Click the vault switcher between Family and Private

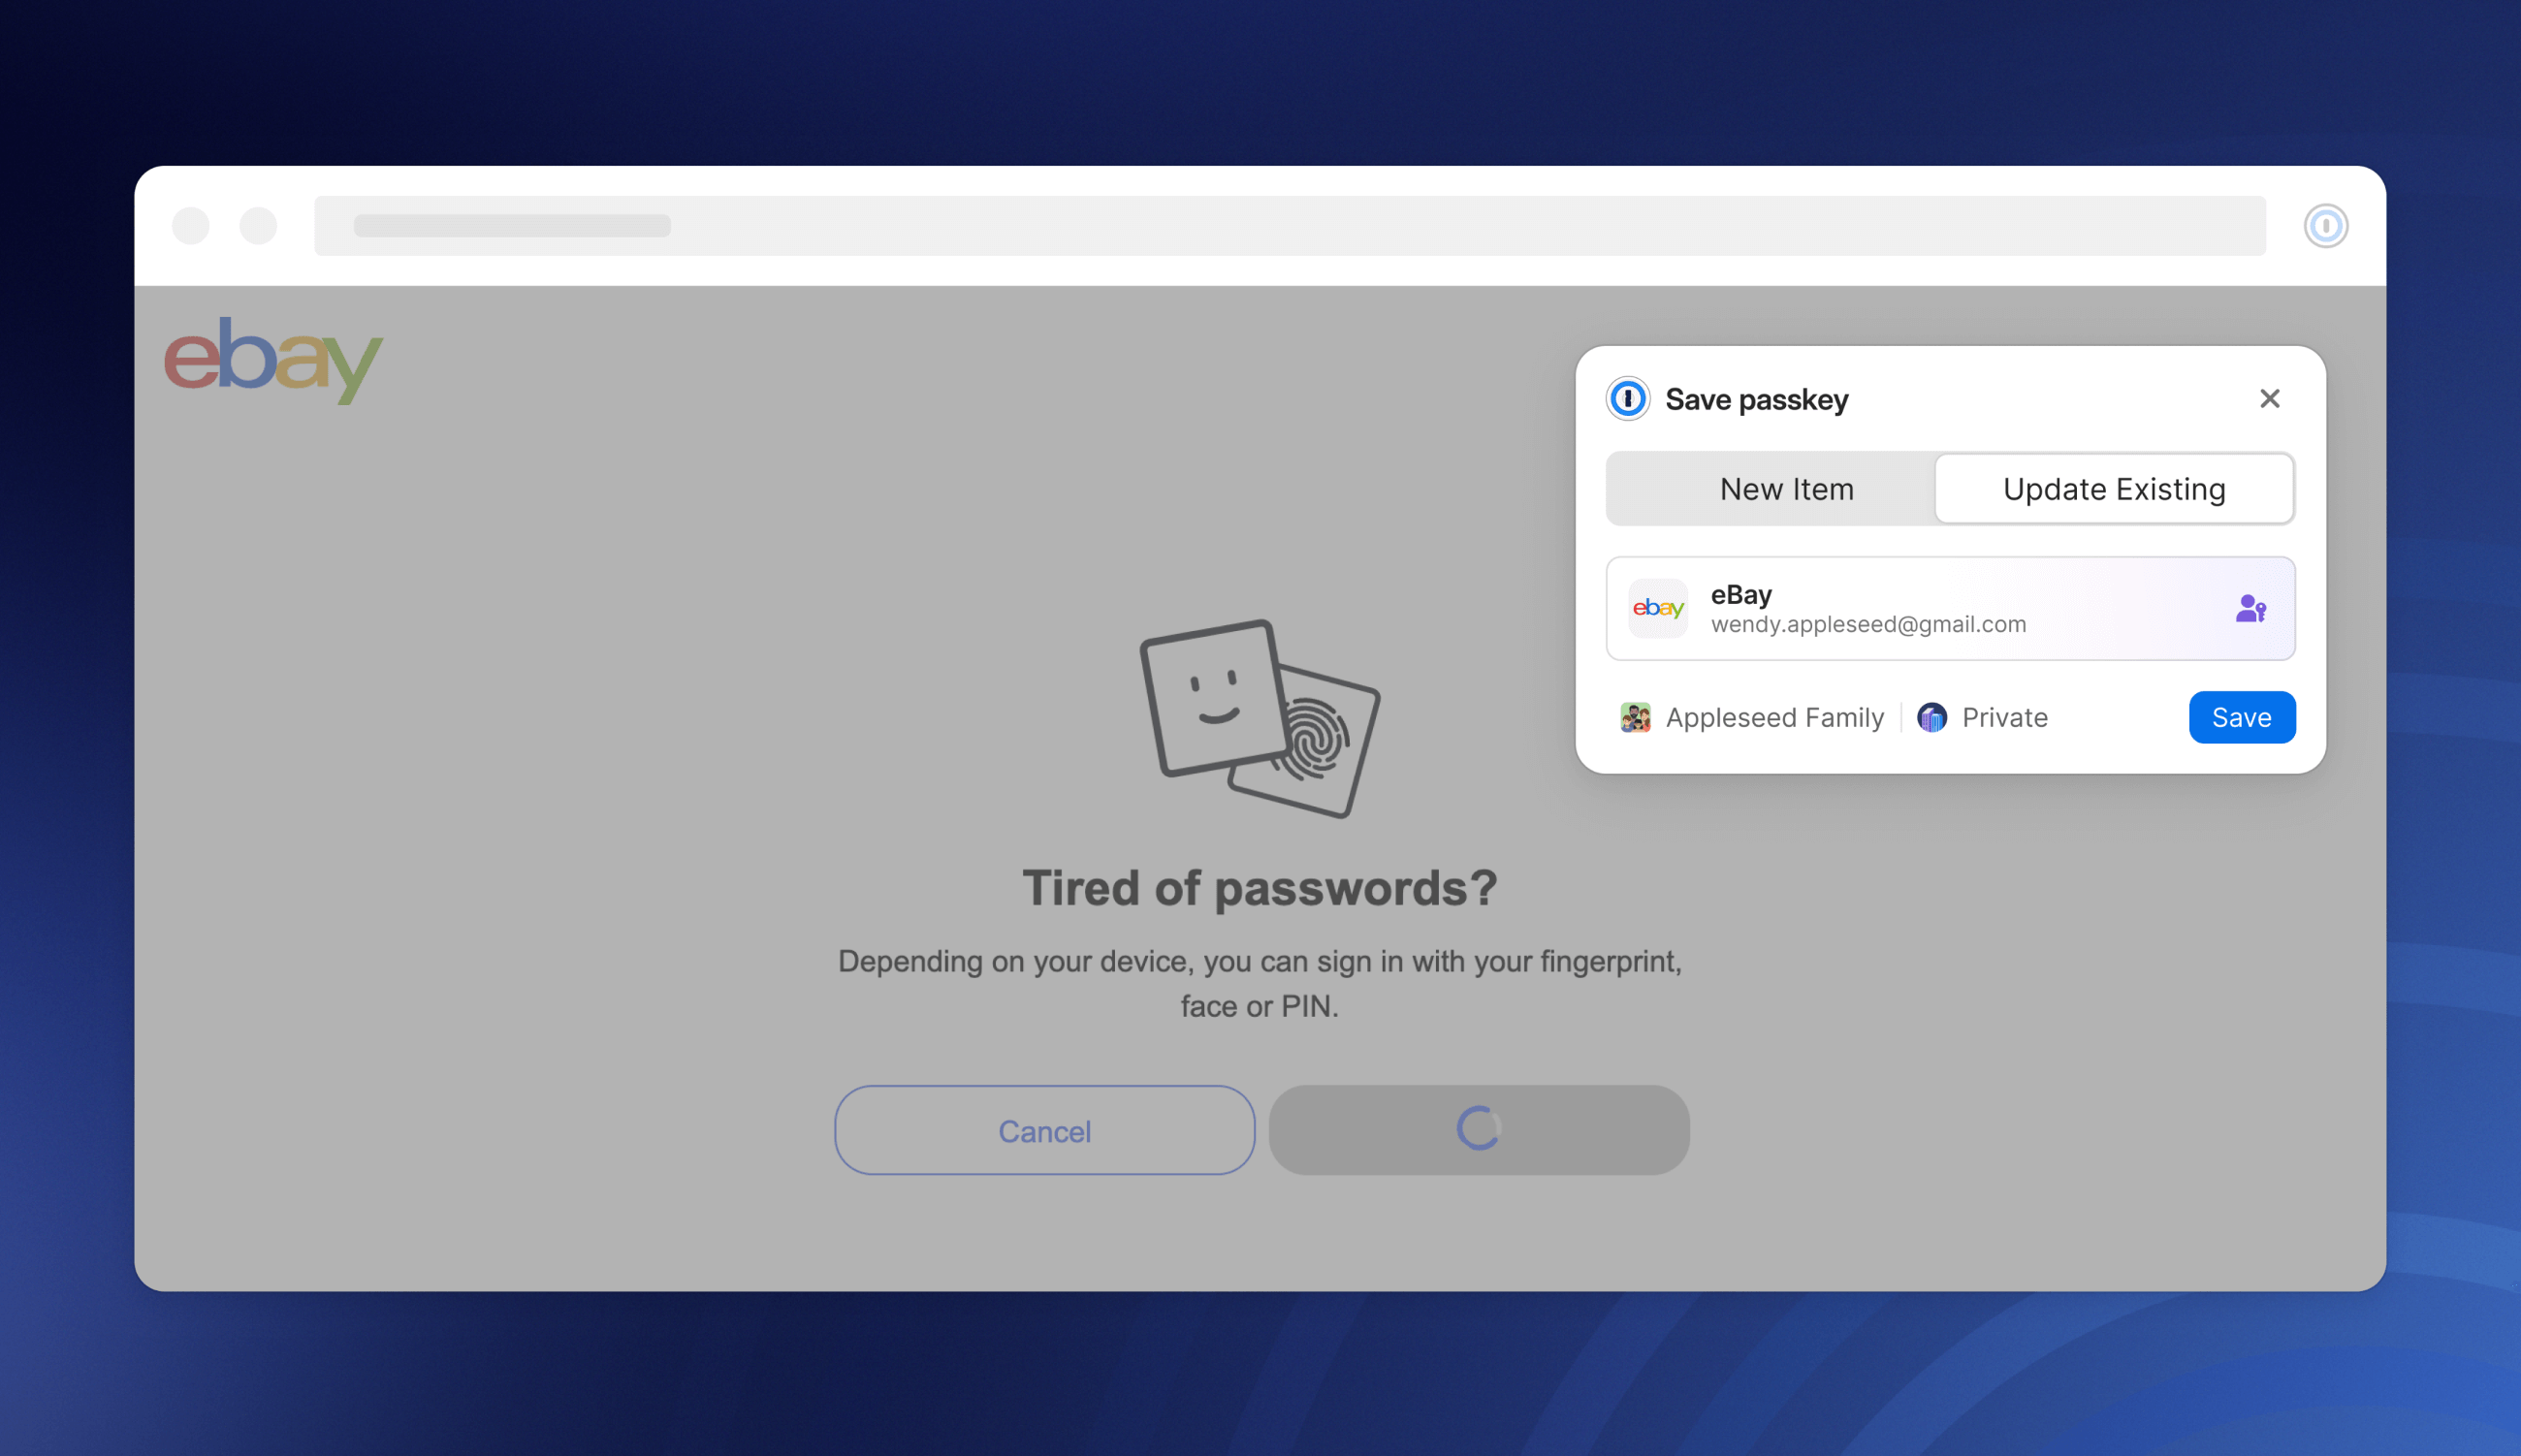click(1905, 717)
